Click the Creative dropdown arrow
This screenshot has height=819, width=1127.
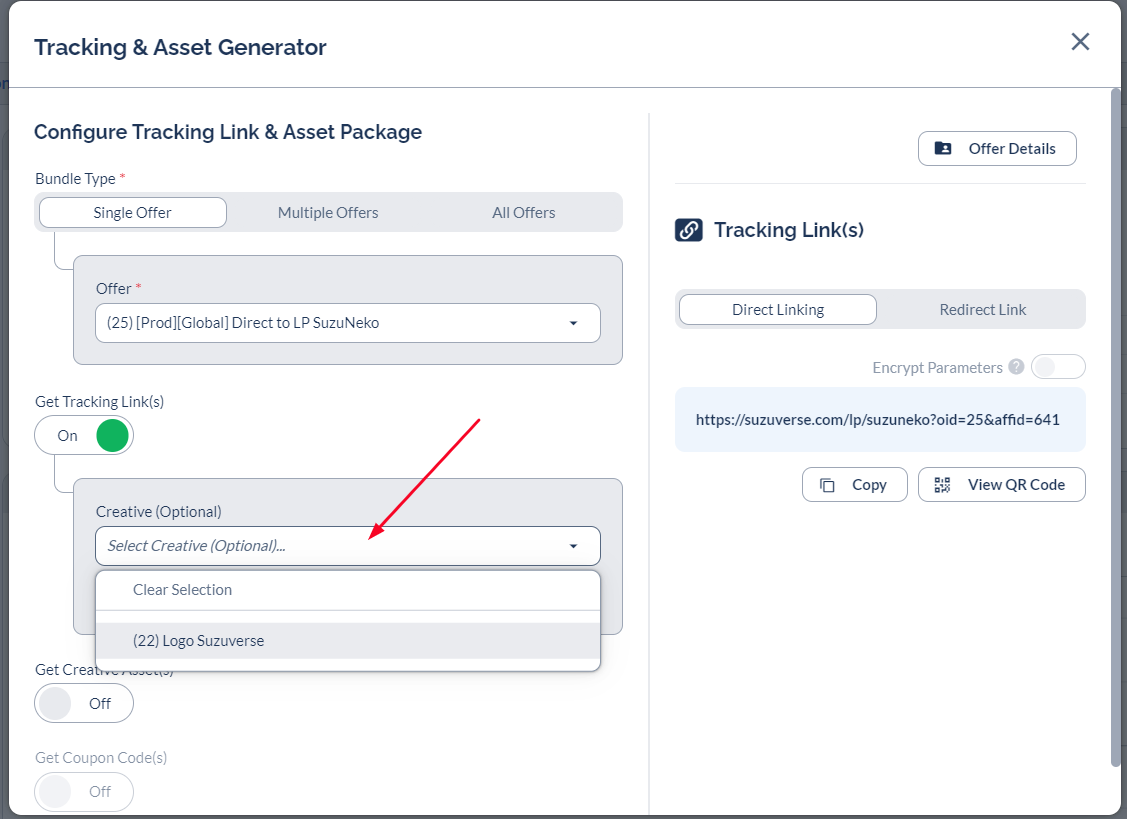point(573,546)
